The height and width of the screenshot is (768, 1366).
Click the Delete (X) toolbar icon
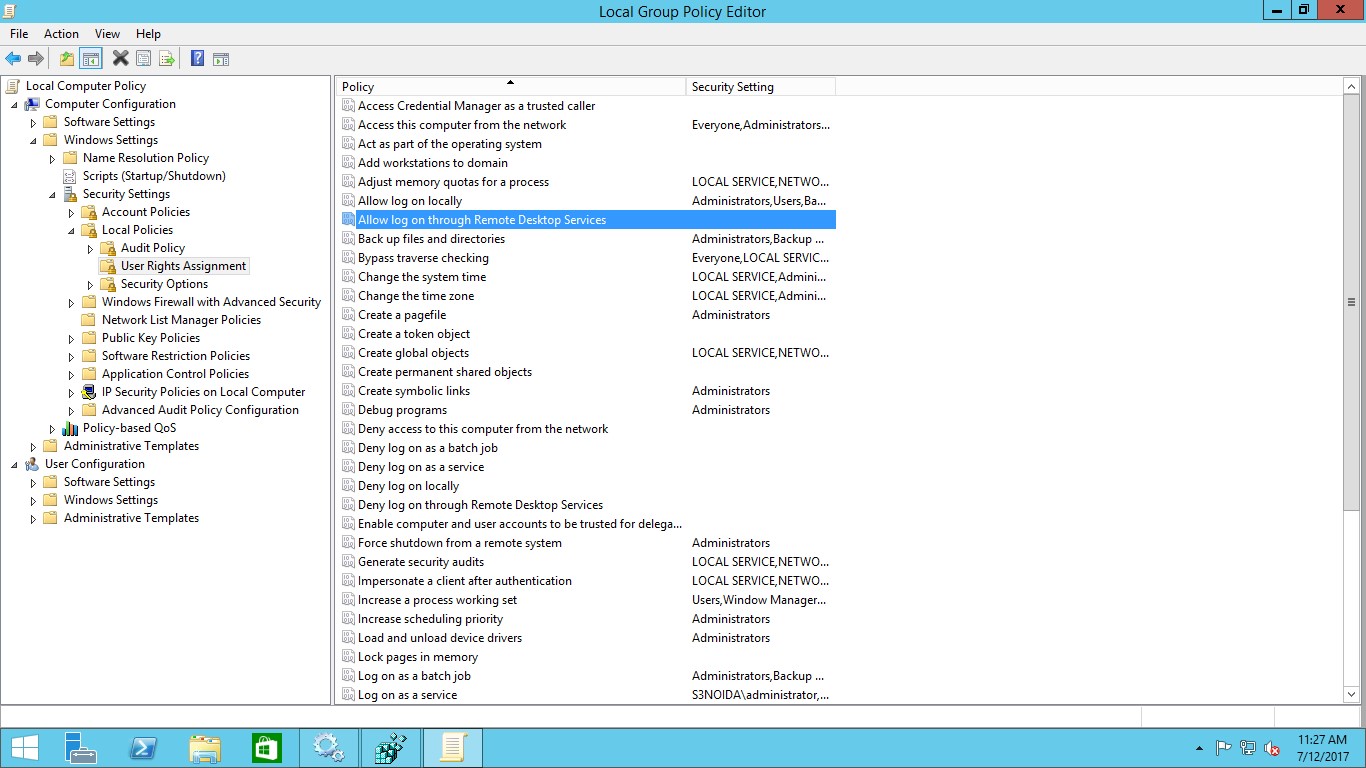pyautogui.click(x=120, y=59)
